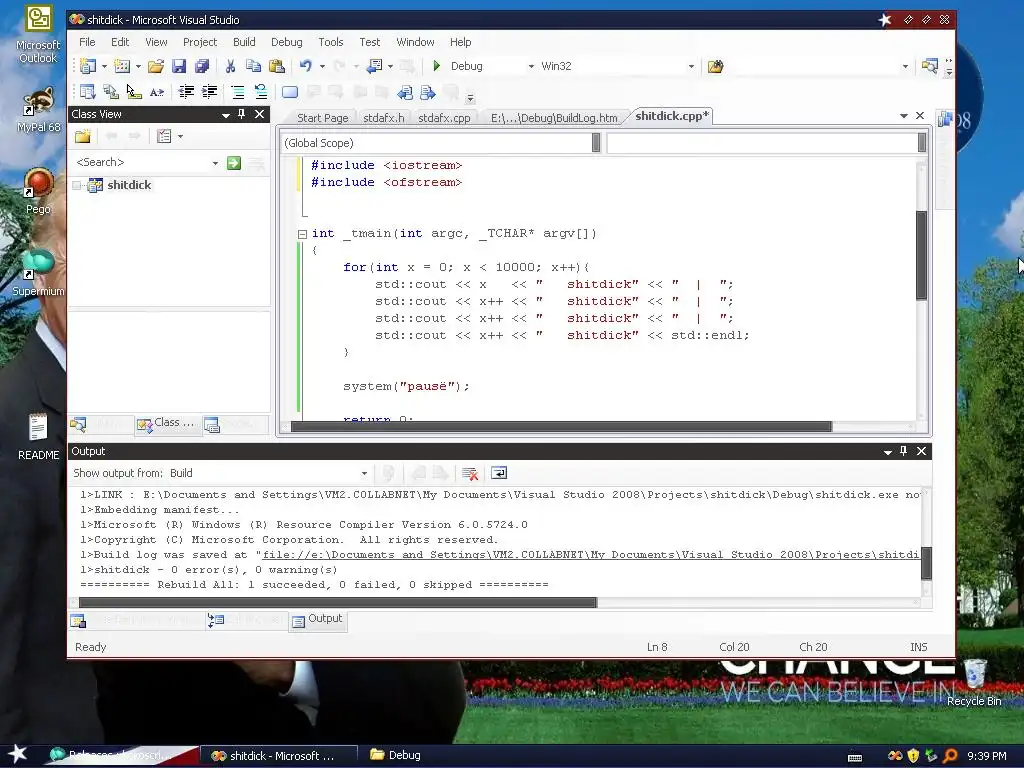Click the code editor vertical scrollbar thumb
1024x768 pixels.
tap(921, 255)
